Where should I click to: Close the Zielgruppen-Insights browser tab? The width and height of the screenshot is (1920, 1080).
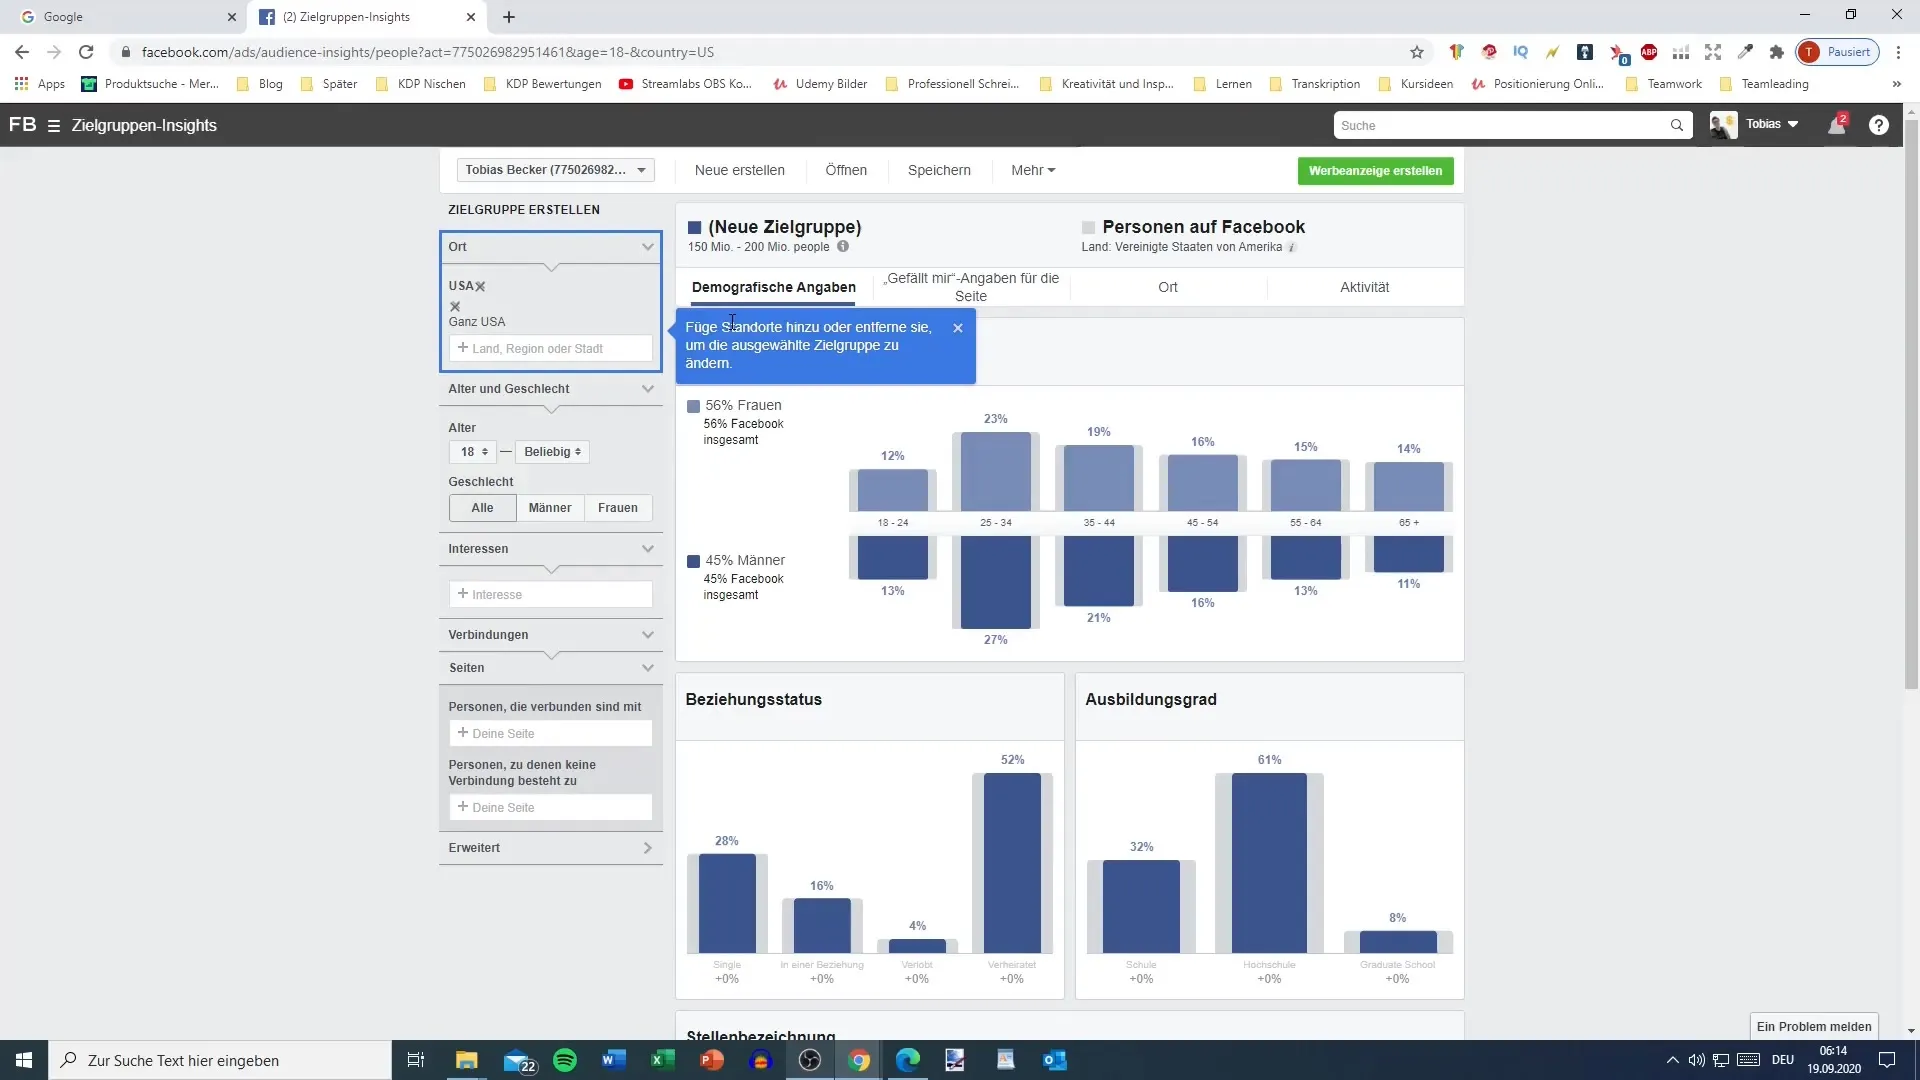coord(471,17)
